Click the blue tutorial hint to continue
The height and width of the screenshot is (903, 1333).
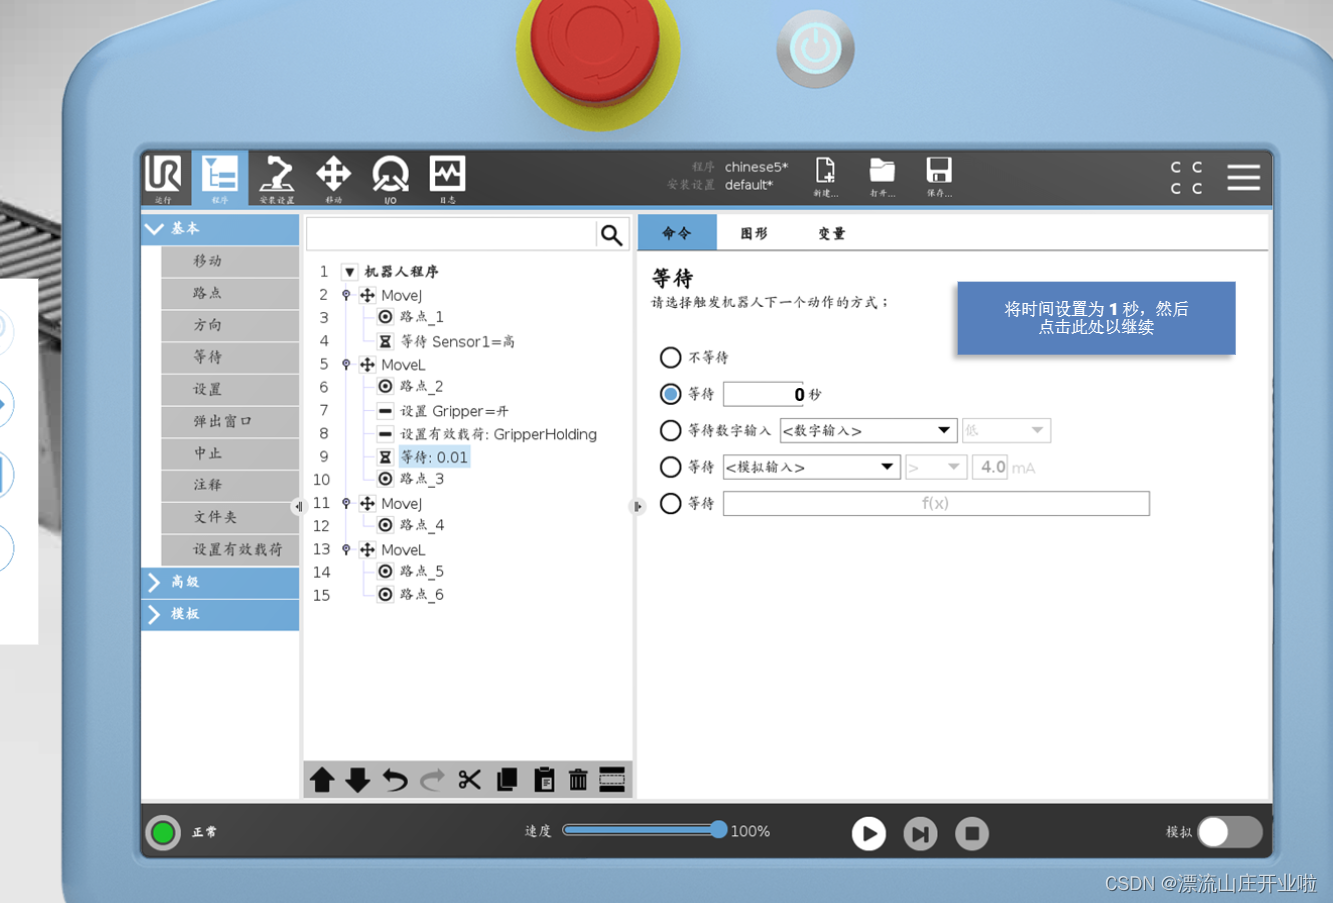(x=1096, y=318)
